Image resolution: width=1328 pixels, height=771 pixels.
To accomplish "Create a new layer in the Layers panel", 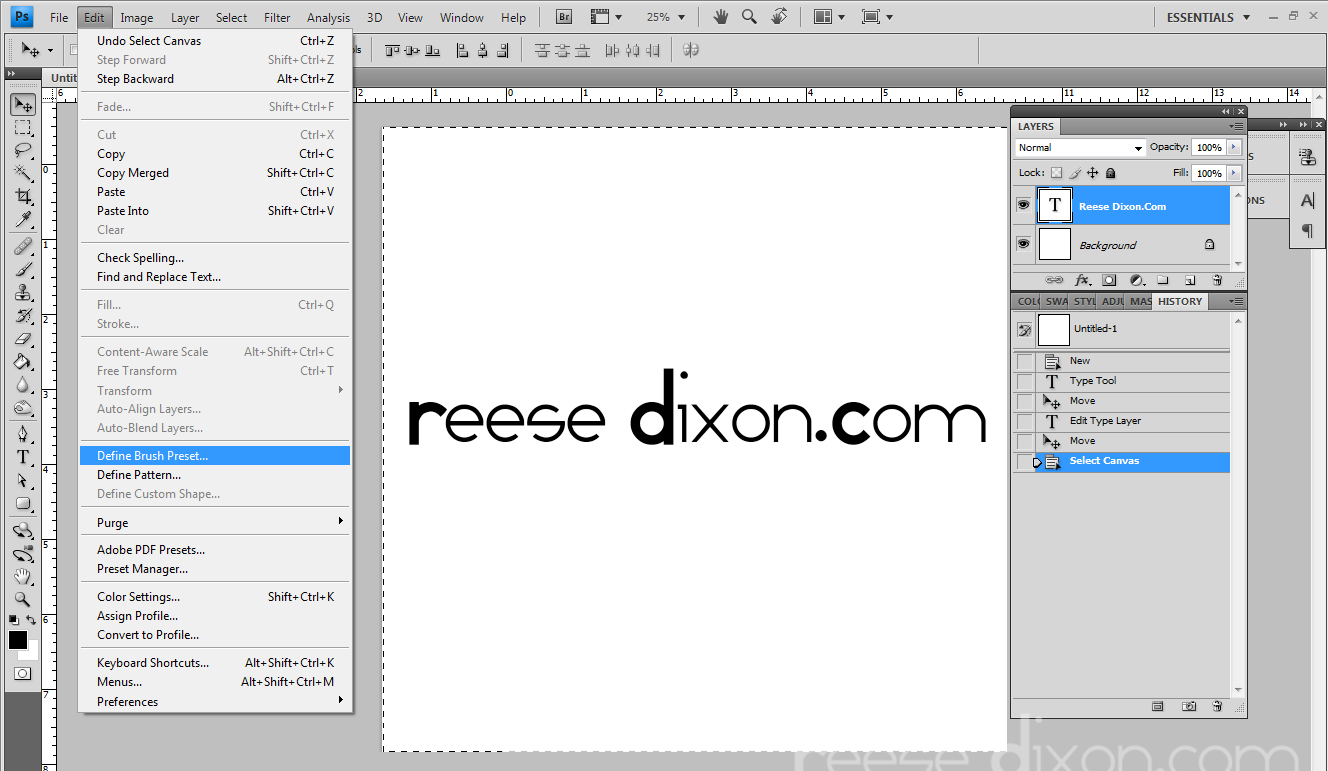I will pos(1189,281).
